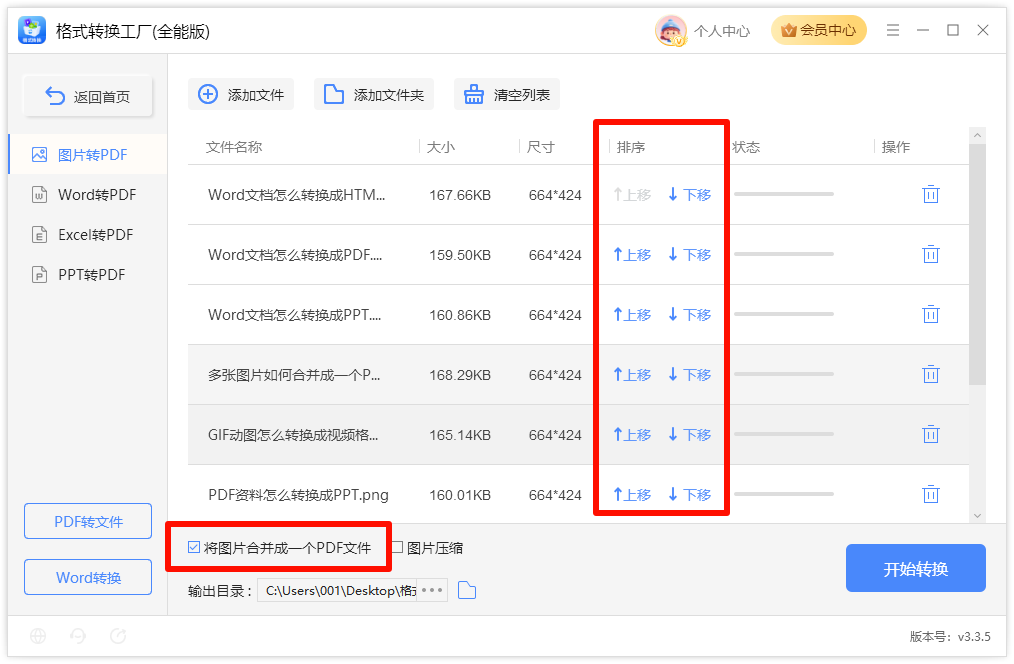
Task: Click 添加文件夹 button
Action: pyautogui.click(x=374, y=94)
